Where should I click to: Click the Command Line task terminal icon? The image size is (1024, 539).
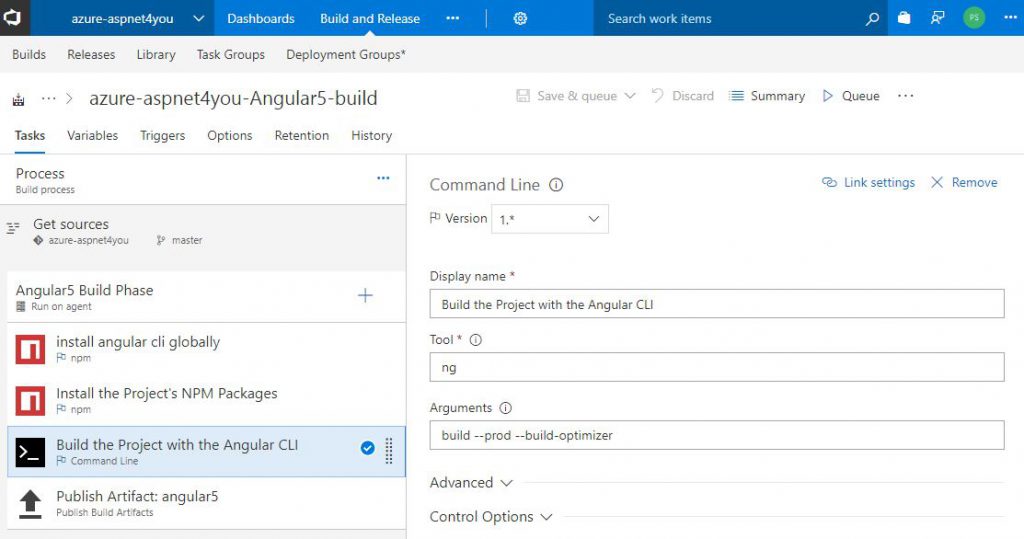(x=30, y=452)
